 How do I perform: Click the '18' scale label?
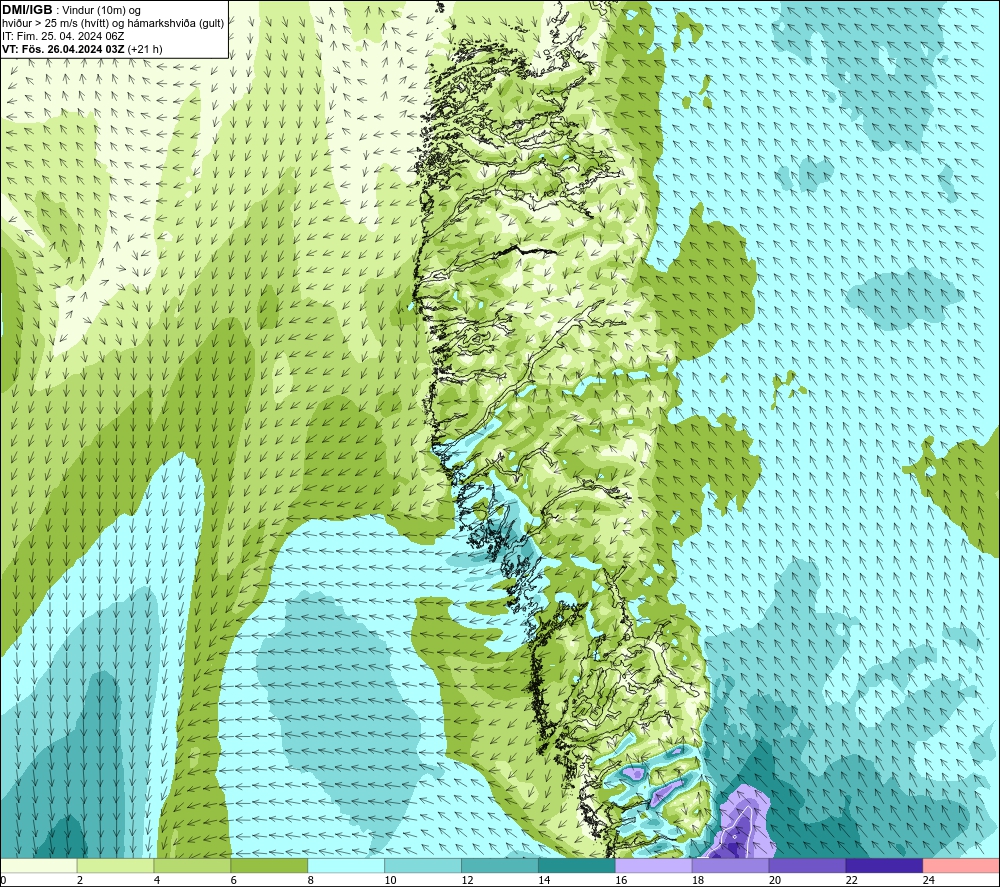point(698,880)
